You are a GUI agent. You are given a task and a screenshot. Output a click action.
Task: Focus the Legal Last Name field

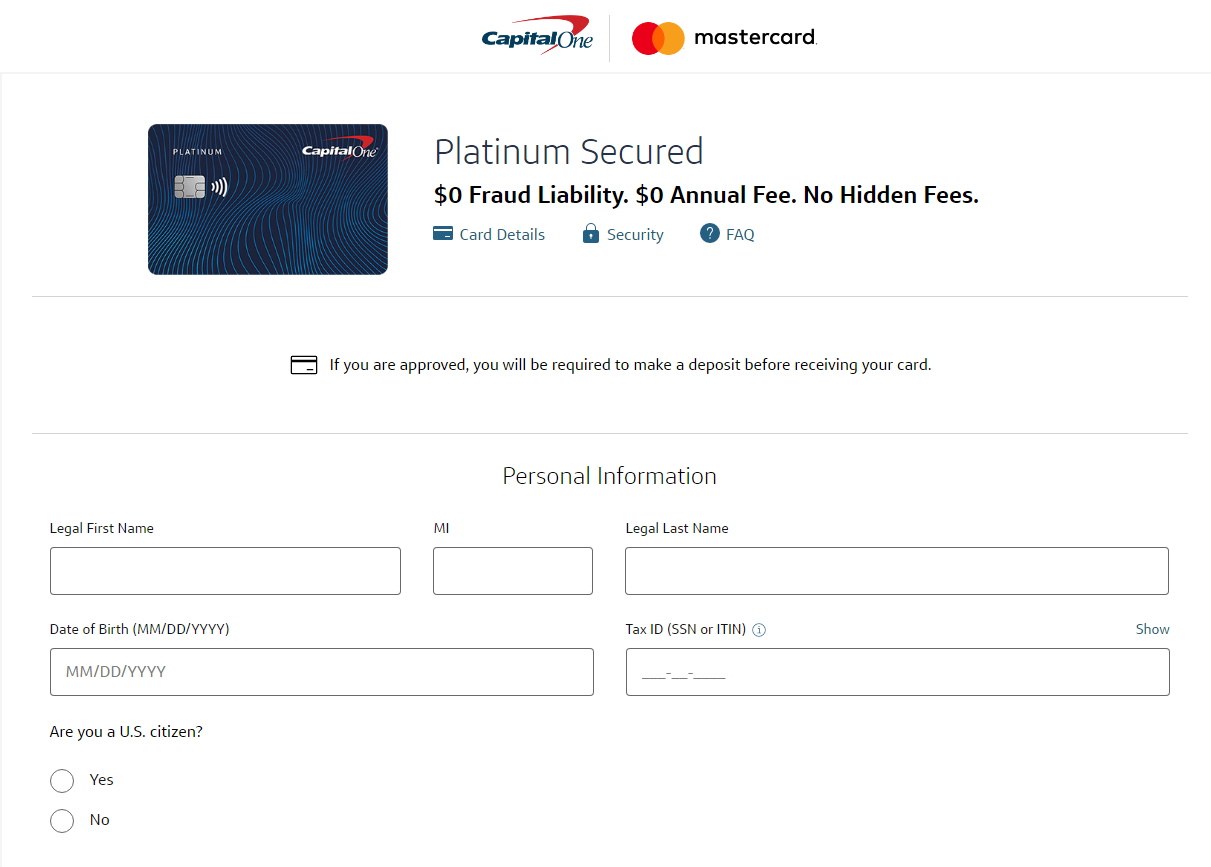pyautogui.click(x=897, y=571)
